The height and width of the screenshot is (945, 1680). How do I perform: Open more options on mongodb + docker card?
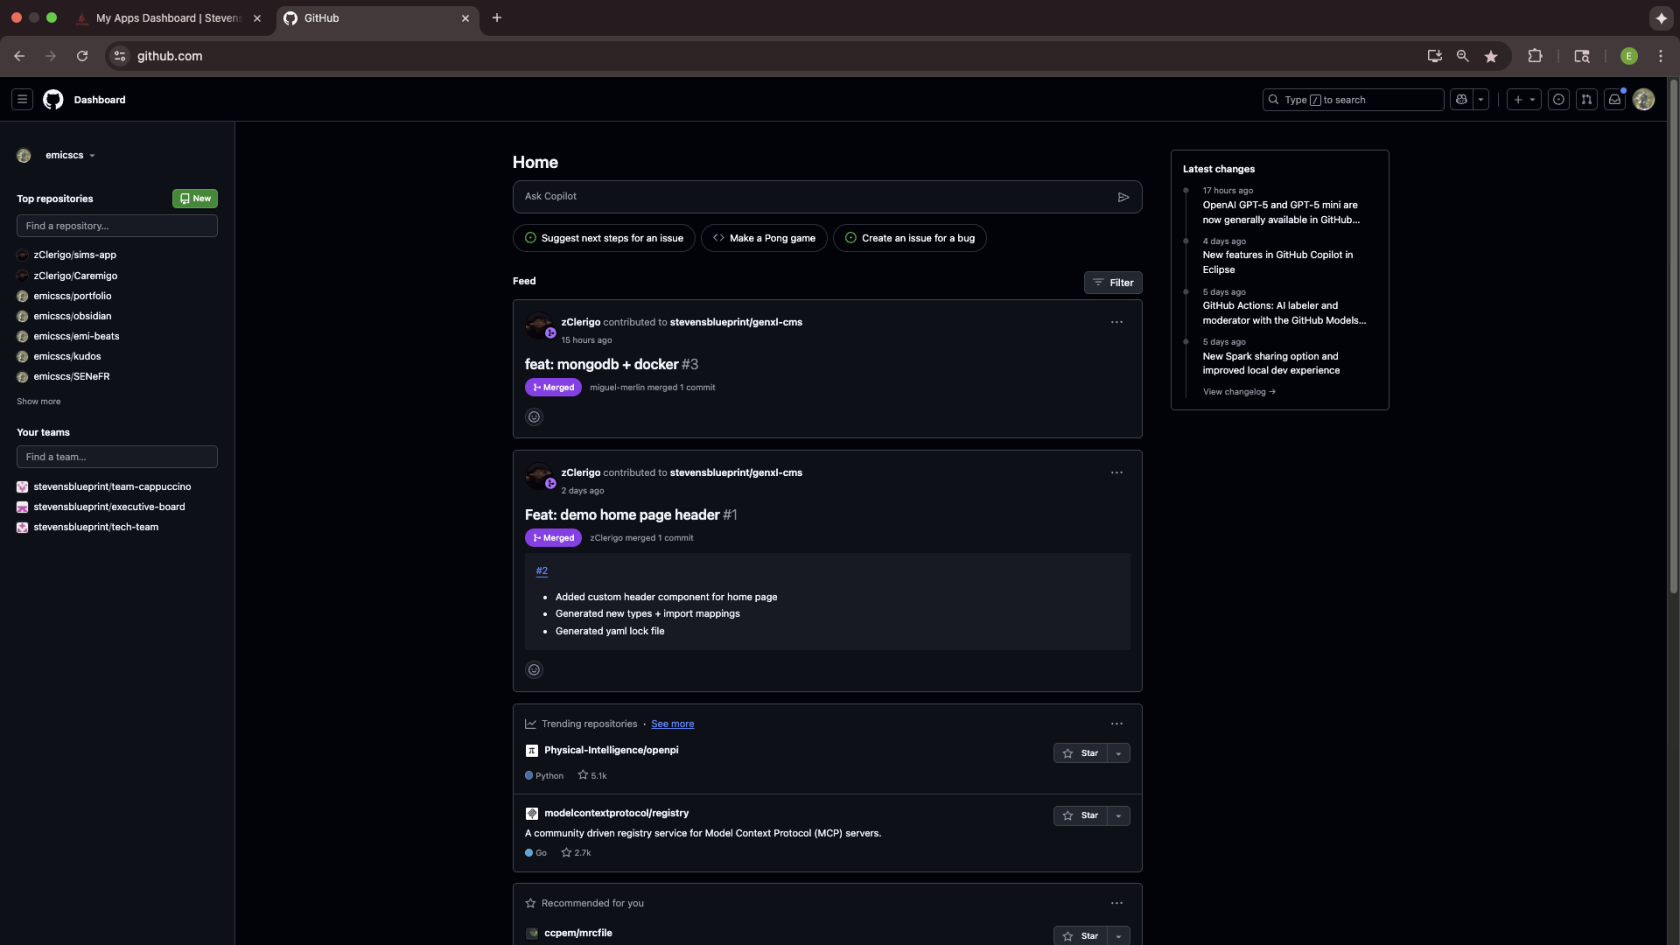coord(1117,322)
